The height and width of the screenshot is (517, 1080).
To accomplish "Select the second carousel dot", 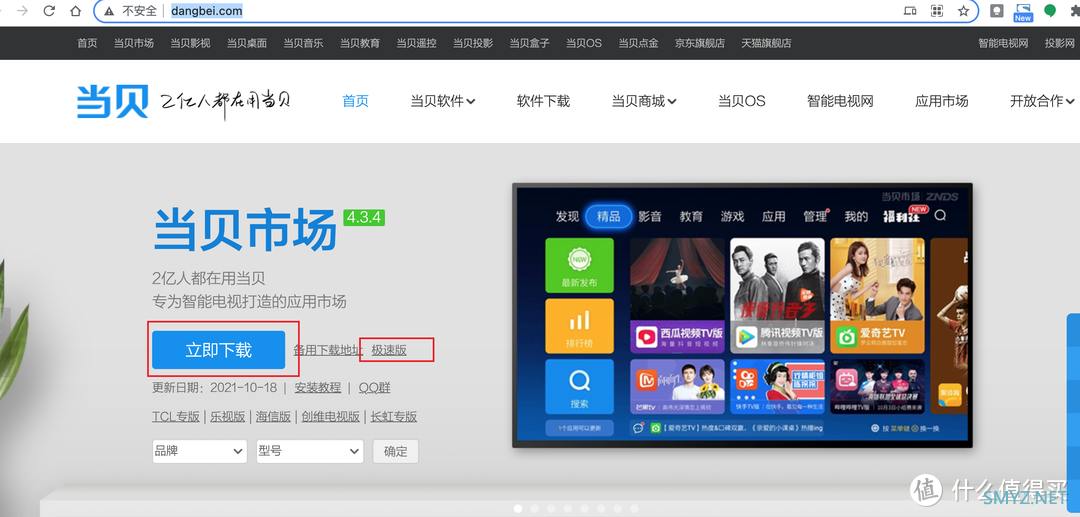I will pyautogui.click(x=535, y=509).
